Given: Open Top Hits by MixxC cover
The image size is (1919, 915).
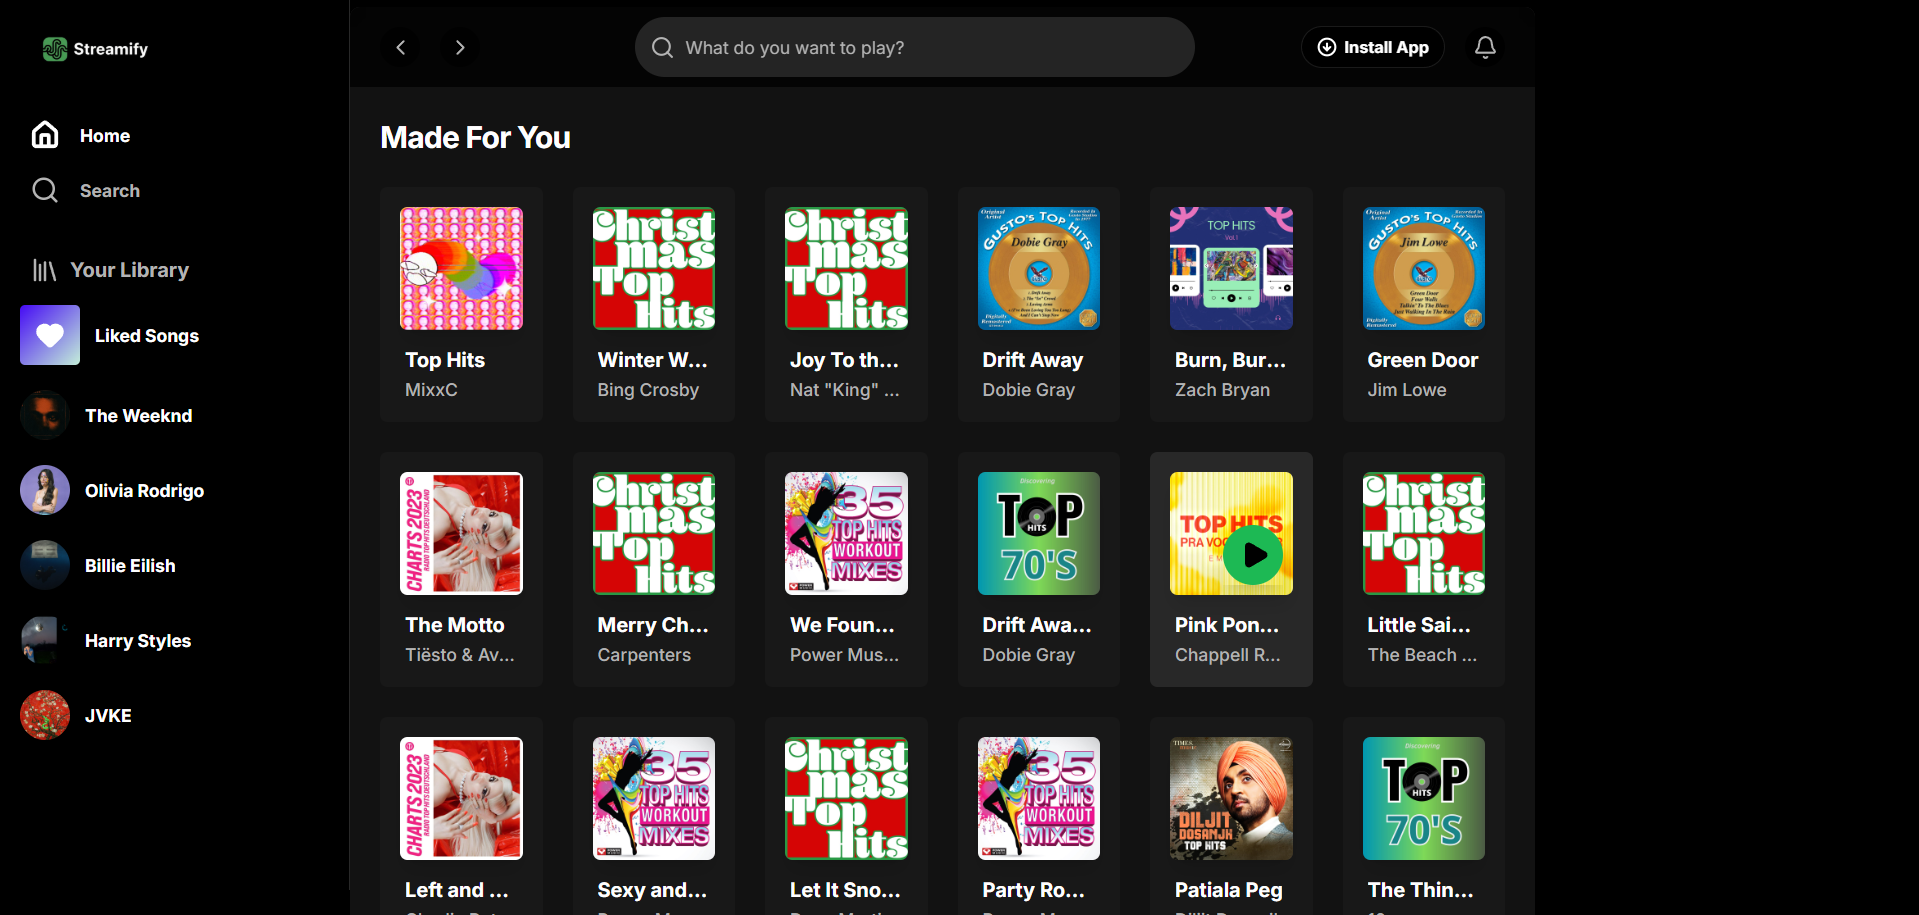Looking at the screenshot, I should coord(461,268).
